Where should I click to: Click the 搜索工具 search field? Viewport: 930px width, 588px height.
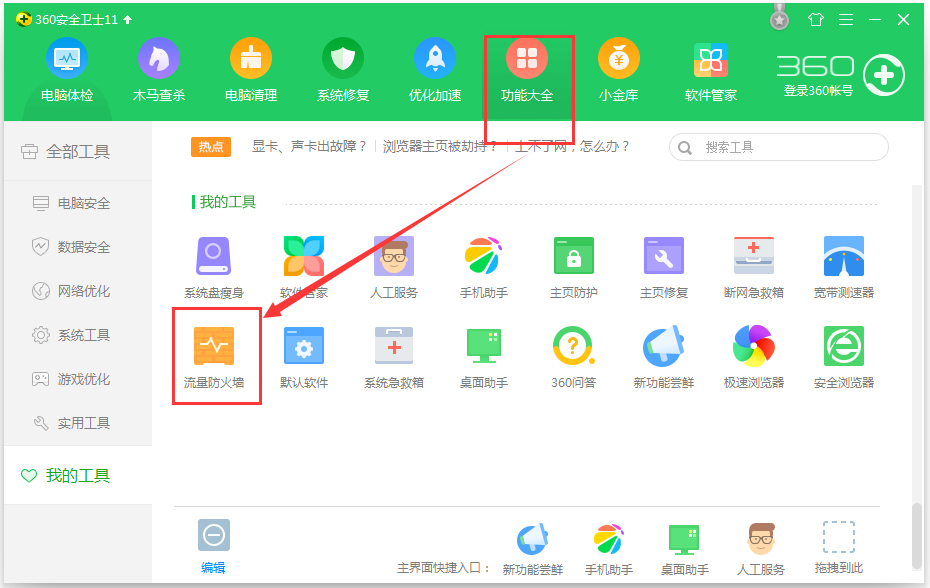coord(778,146)
